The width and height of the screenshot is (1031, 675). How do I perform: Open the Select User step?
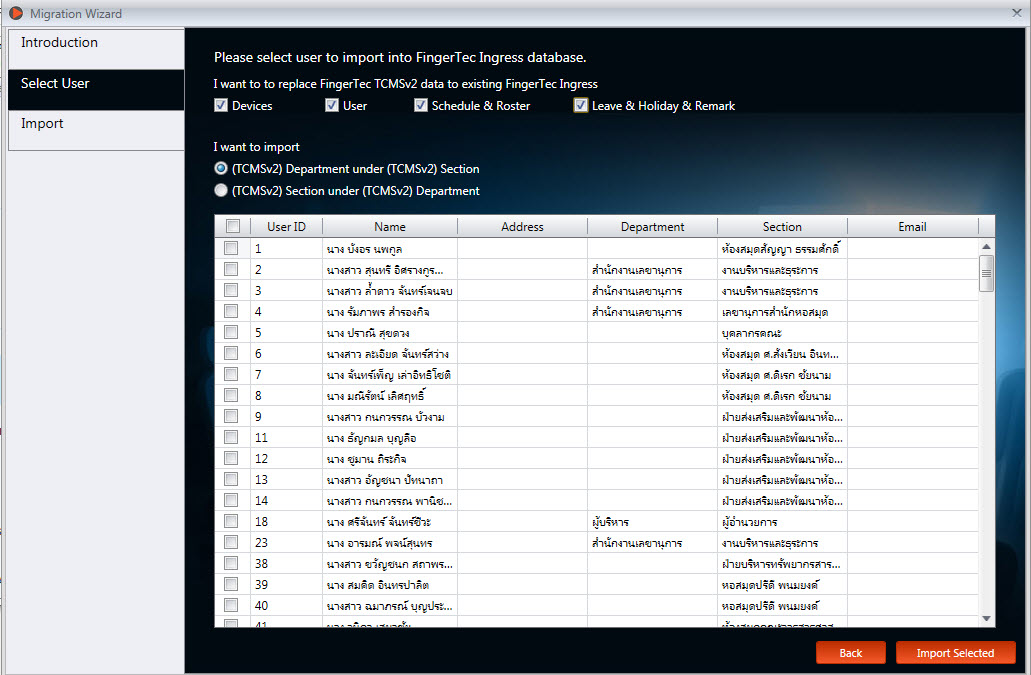tap(96, 90)
